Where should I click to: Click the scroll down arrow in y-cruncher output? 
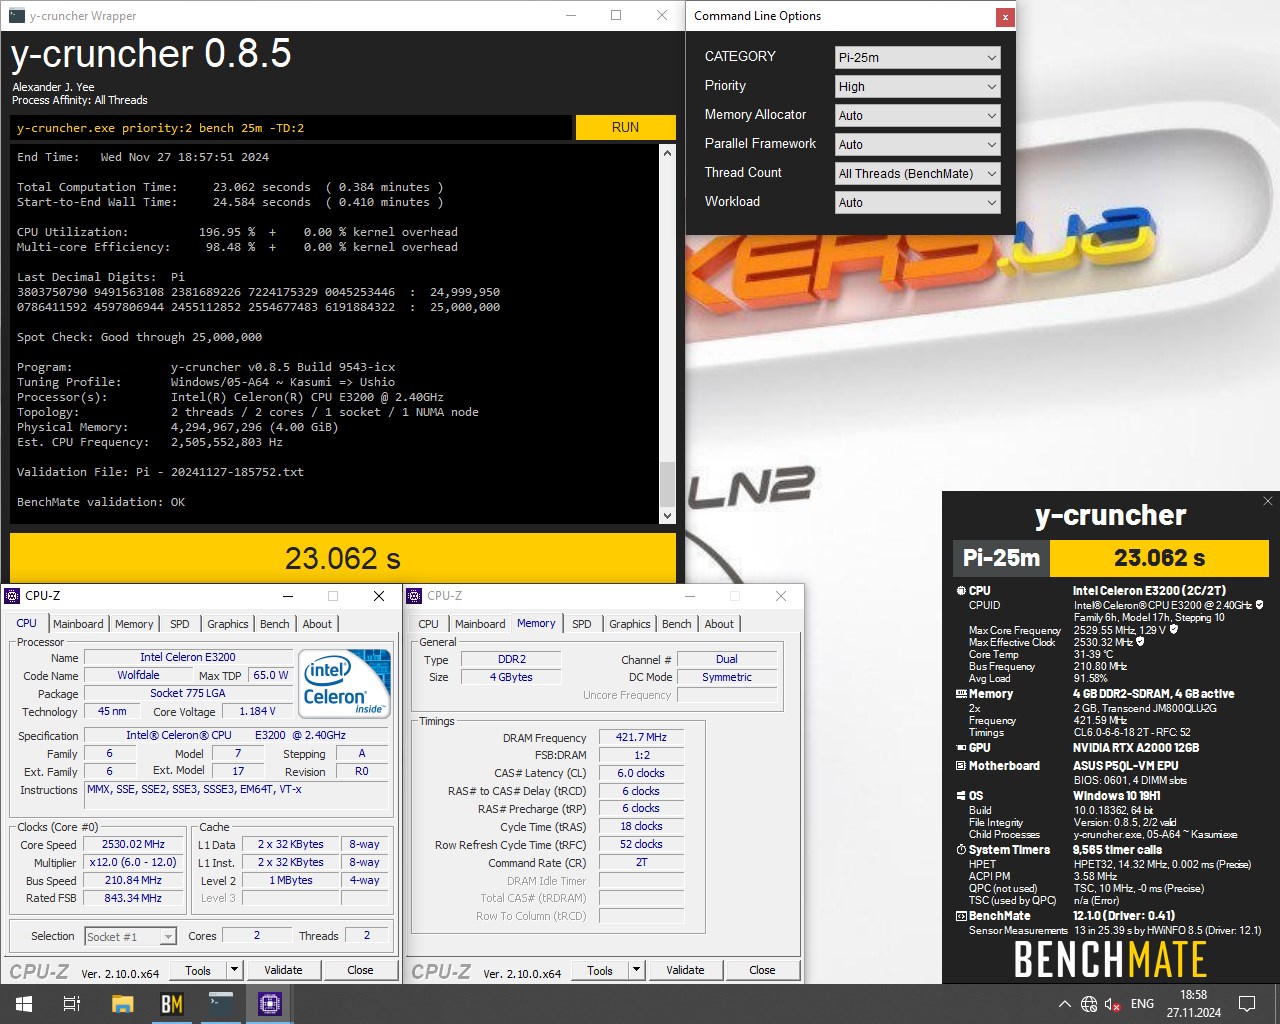pos(667,515)
